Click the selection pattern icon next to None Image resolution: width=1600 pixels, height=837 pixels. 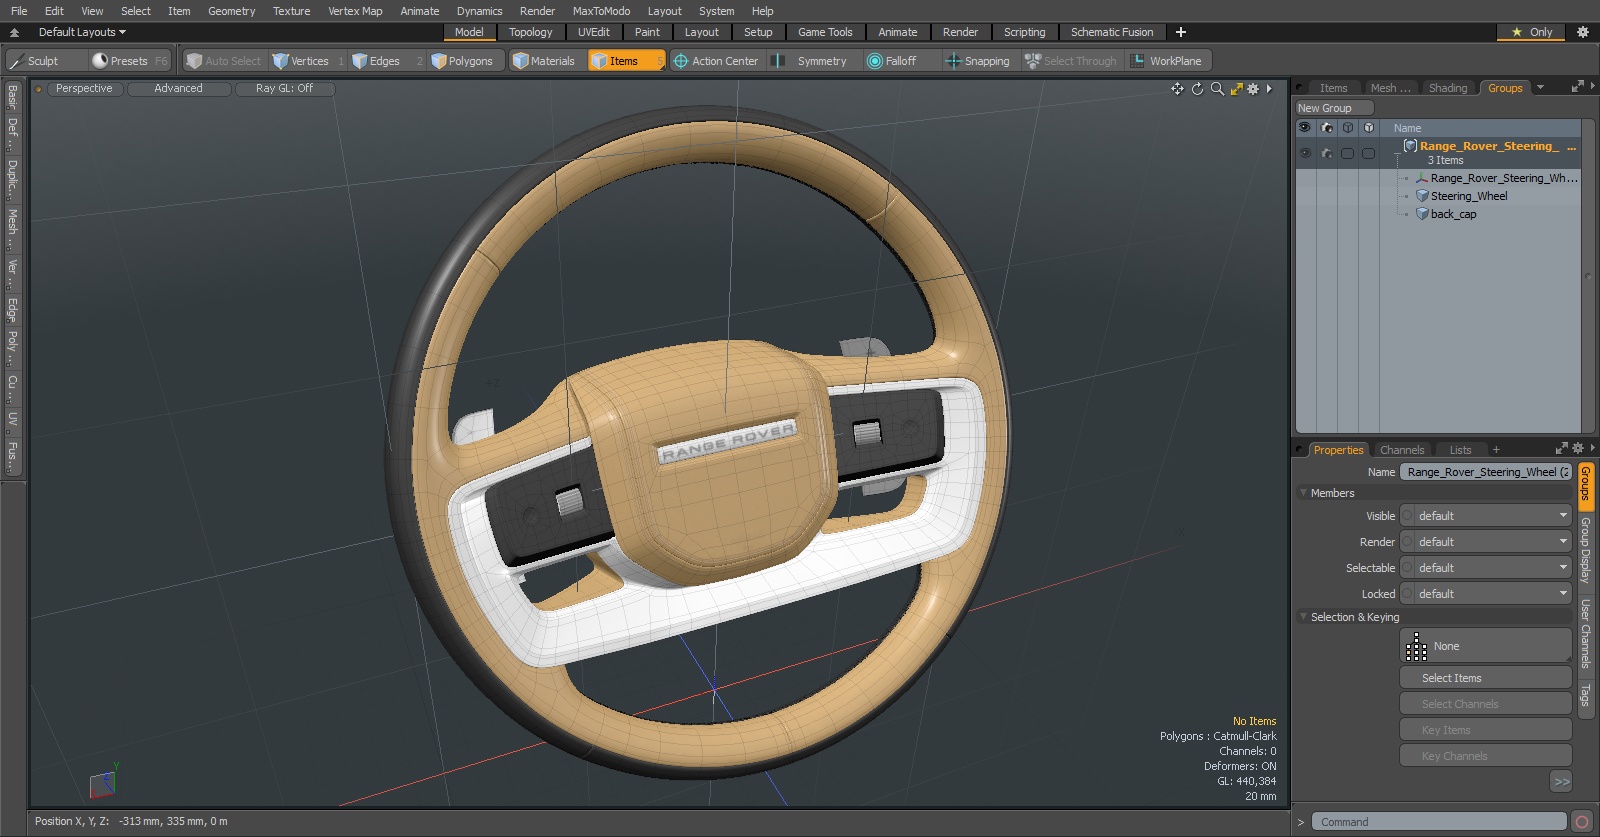click(x=1416, y=647)
